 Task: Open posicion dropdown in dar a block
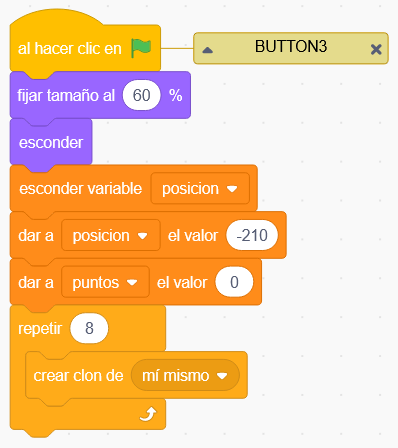111,236
